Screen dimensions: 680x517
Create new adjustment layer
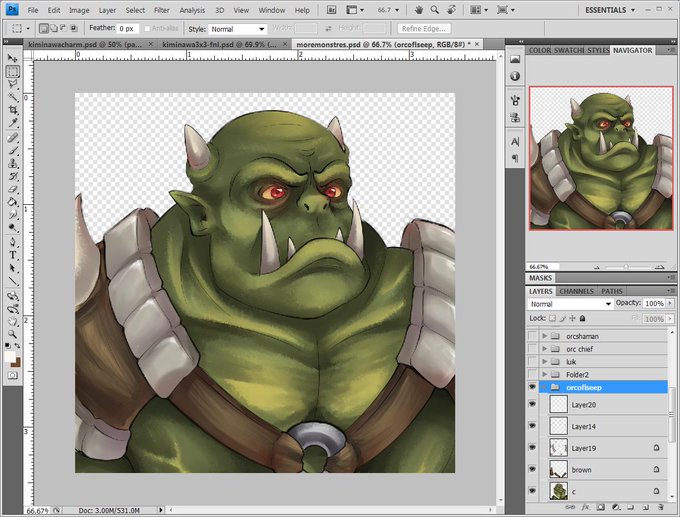(616, 507)
